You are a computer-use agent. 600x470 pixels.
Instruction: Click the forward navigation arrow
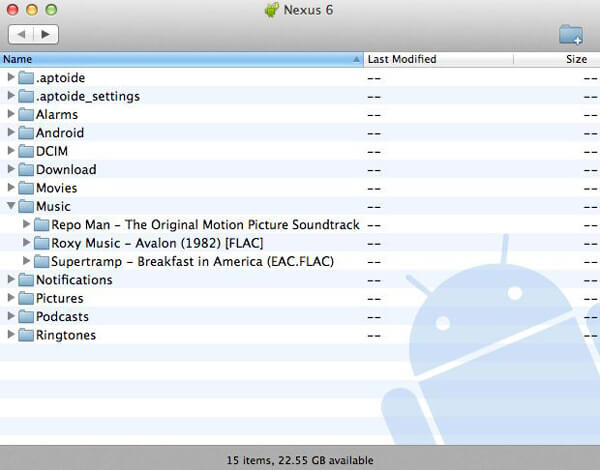pos(45,34)
